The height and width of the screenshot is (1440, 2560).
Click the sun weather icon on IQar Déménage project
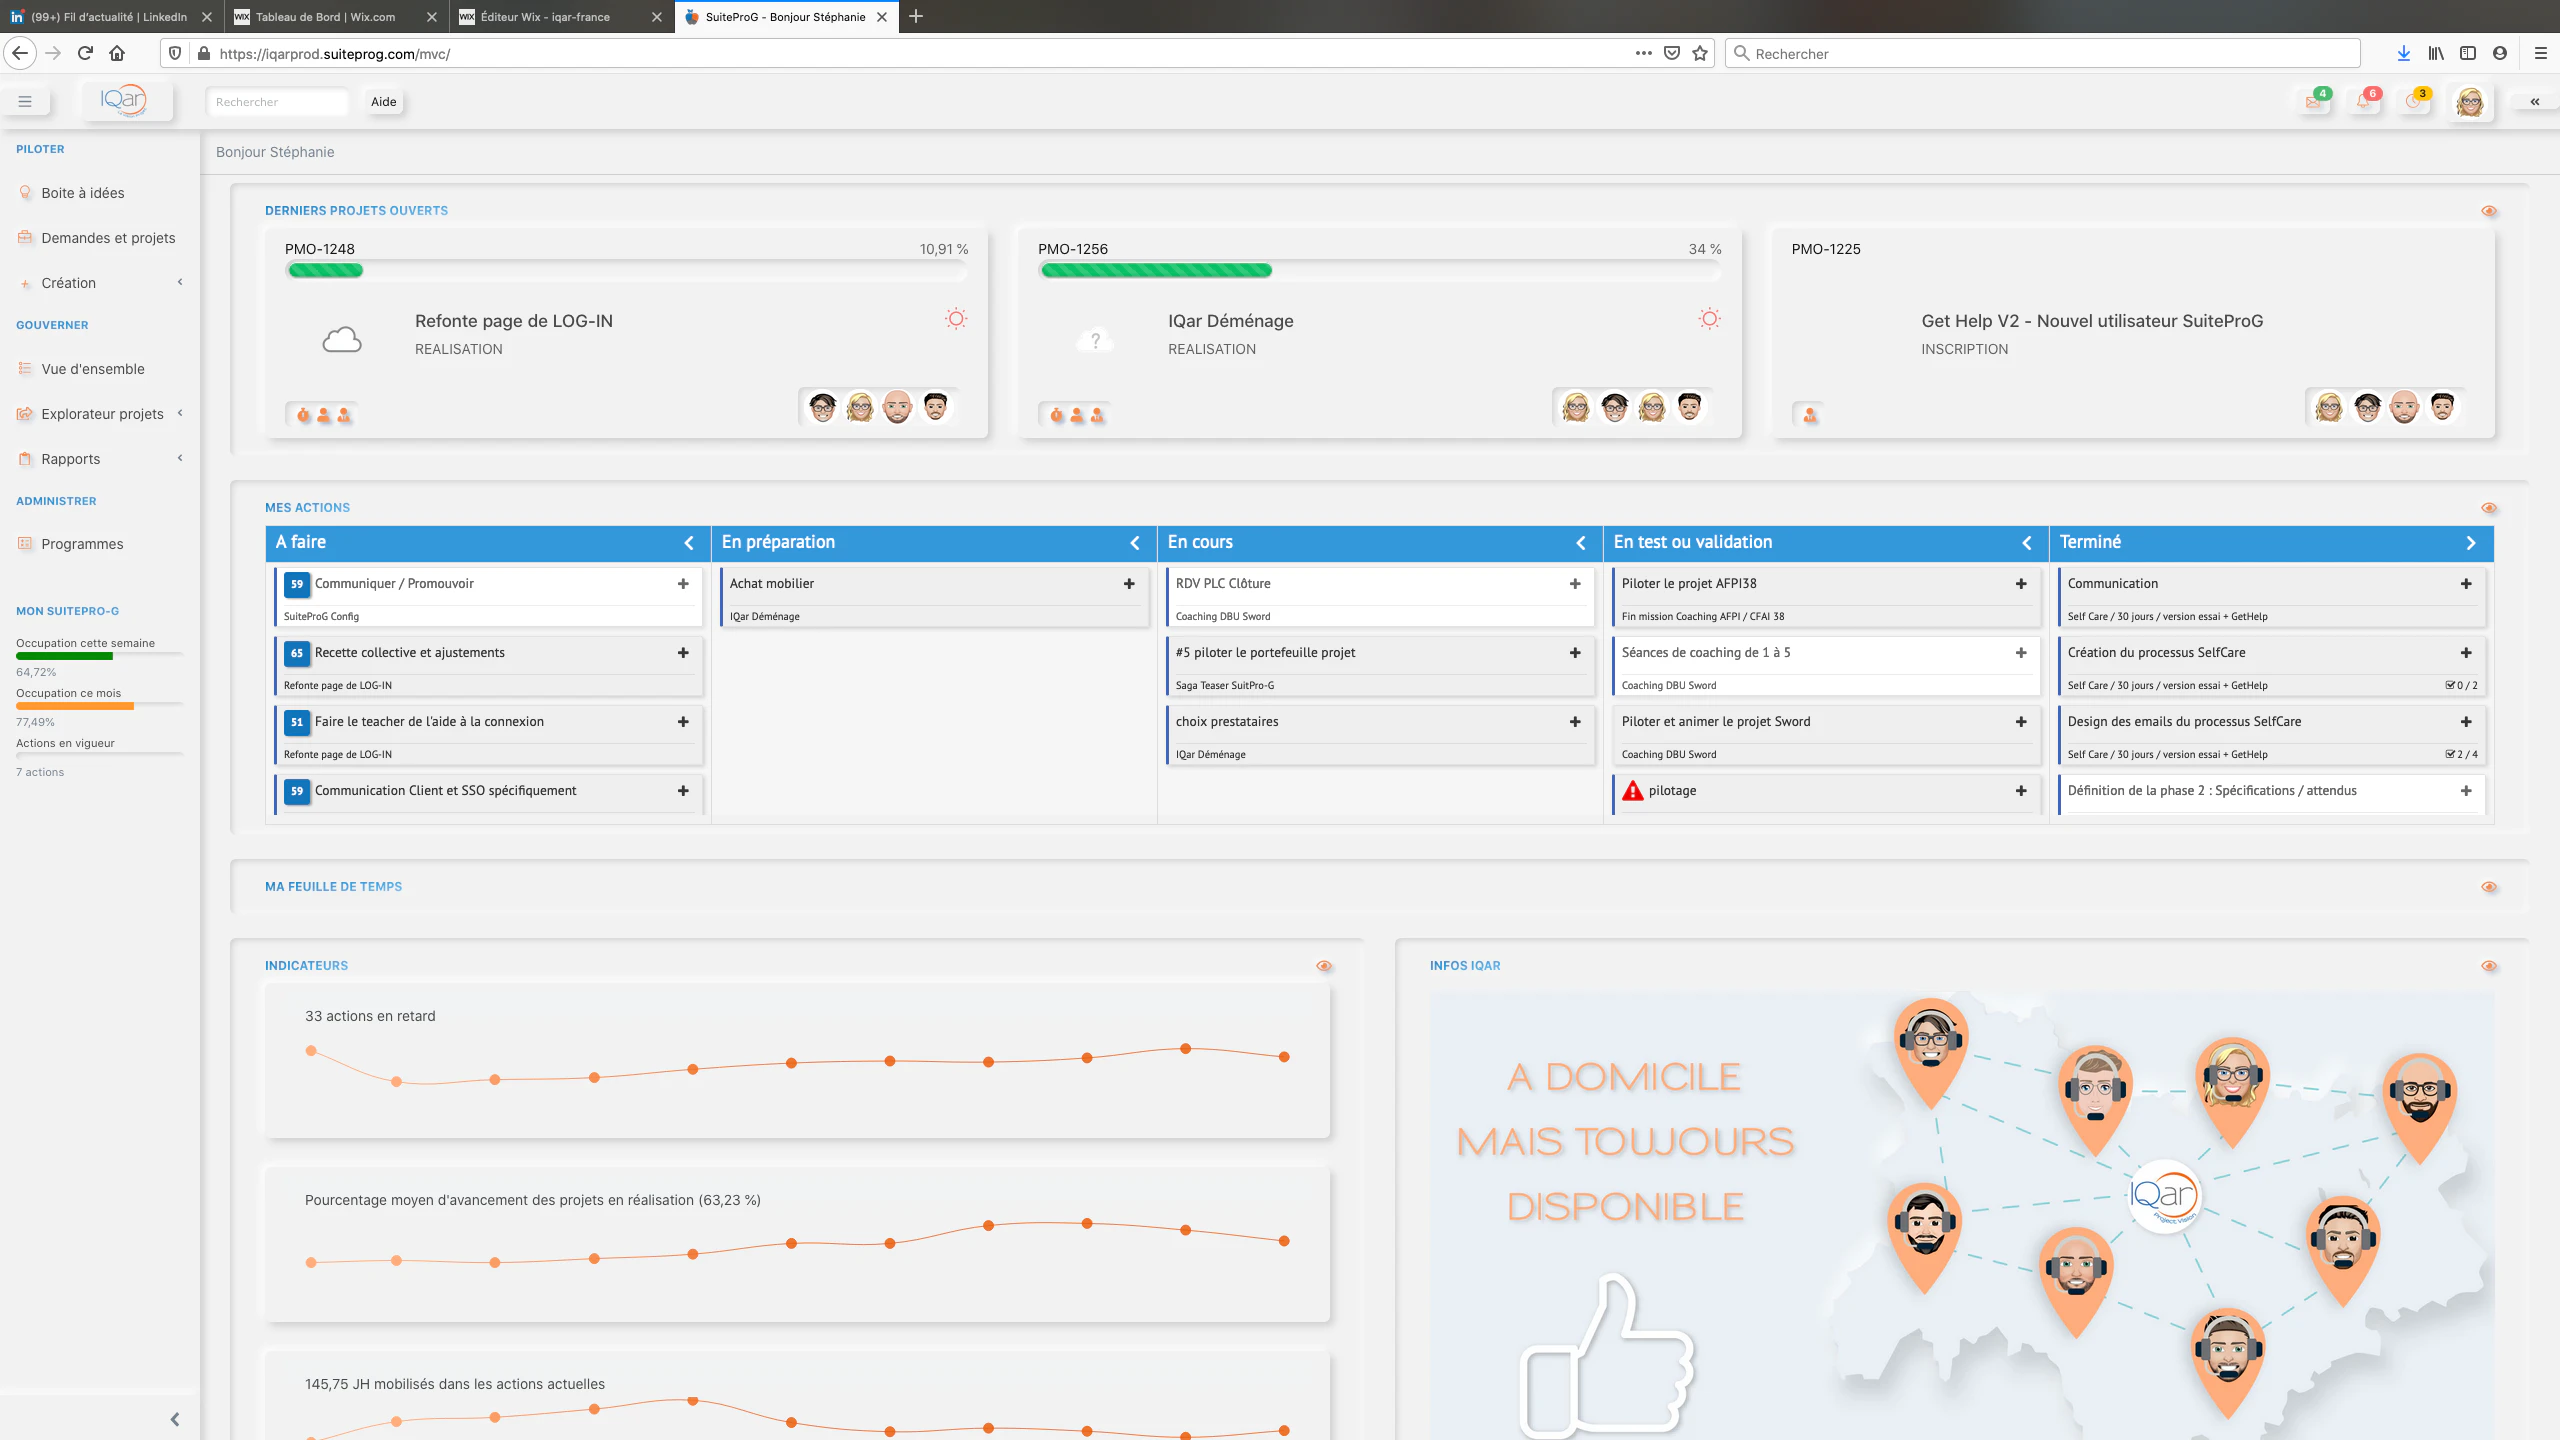point(1709,319)
